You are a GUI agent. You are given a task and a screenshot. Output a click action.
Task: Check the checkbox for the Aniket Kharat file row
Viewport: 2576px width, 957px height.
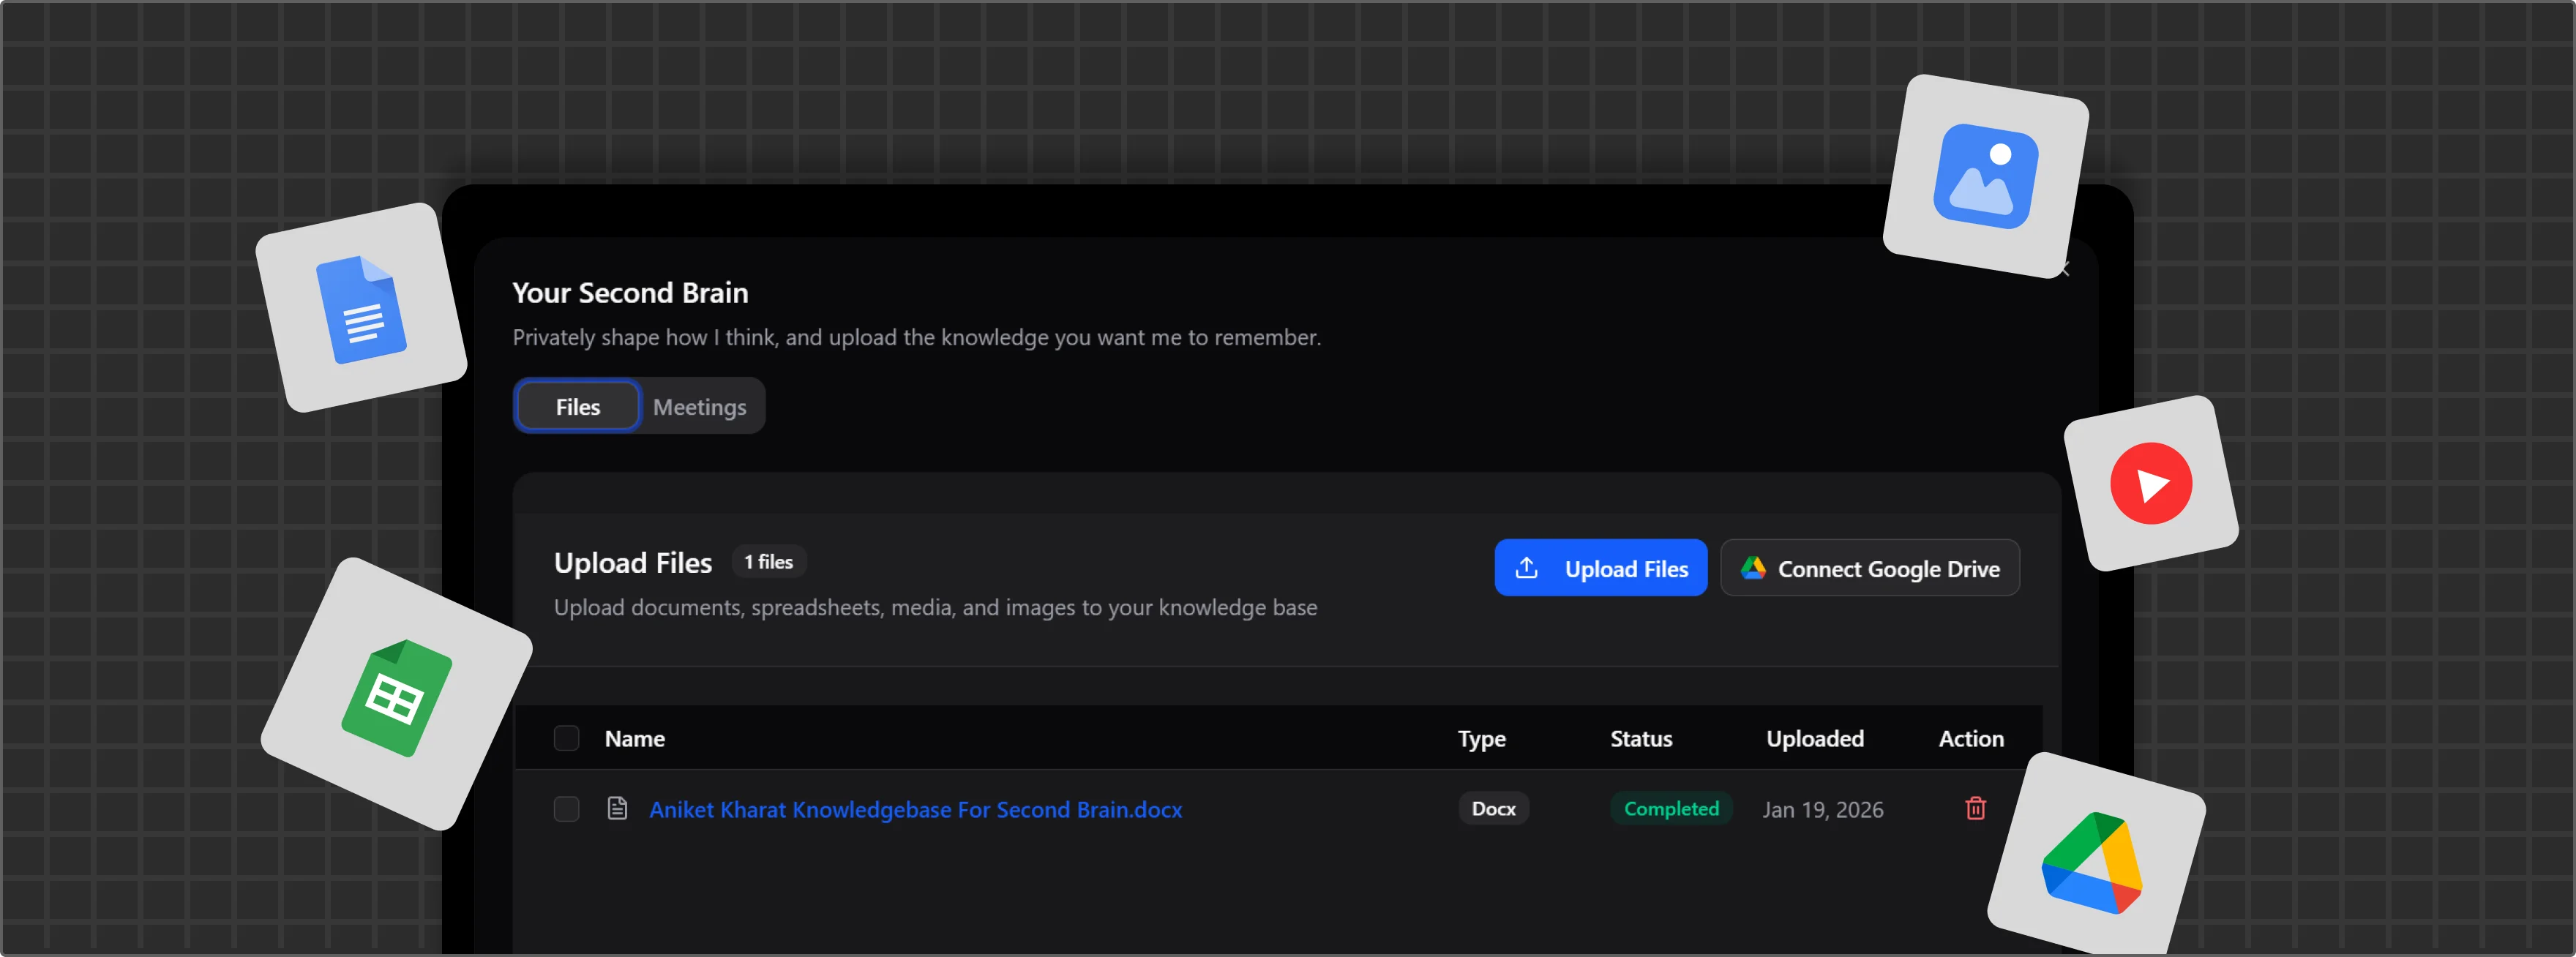[x=566, y=809]
